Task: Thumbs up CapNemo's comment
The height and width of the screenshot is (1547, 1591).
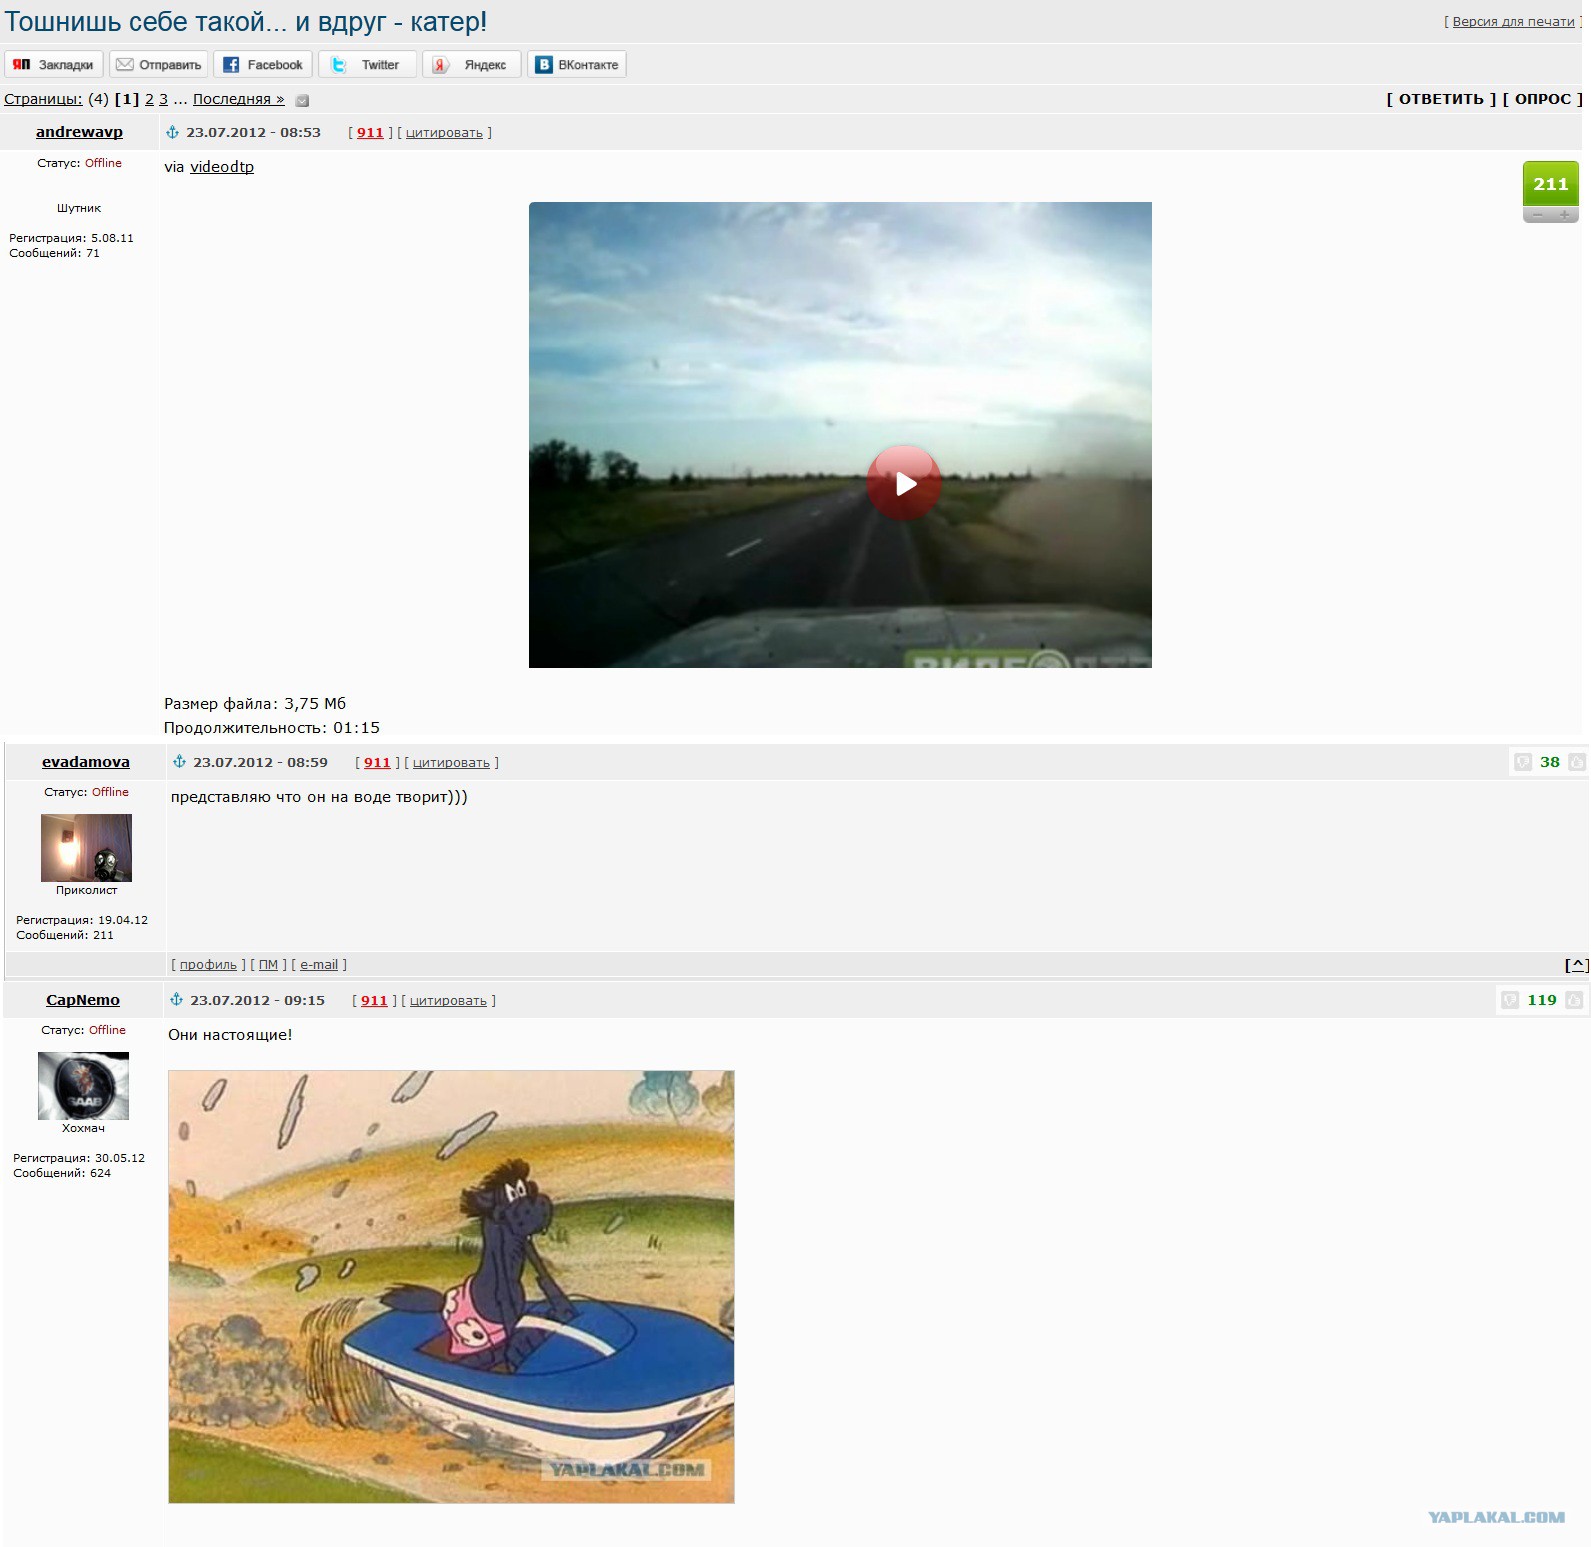Action: pyautogui.click(x=1574, y=1000)
